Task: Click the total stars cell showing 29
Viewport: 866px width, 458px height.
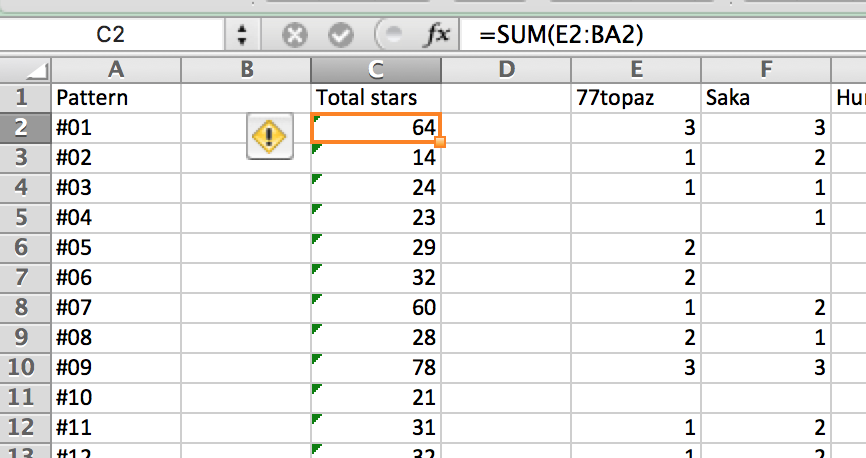Action: click(x=376, y=247)
